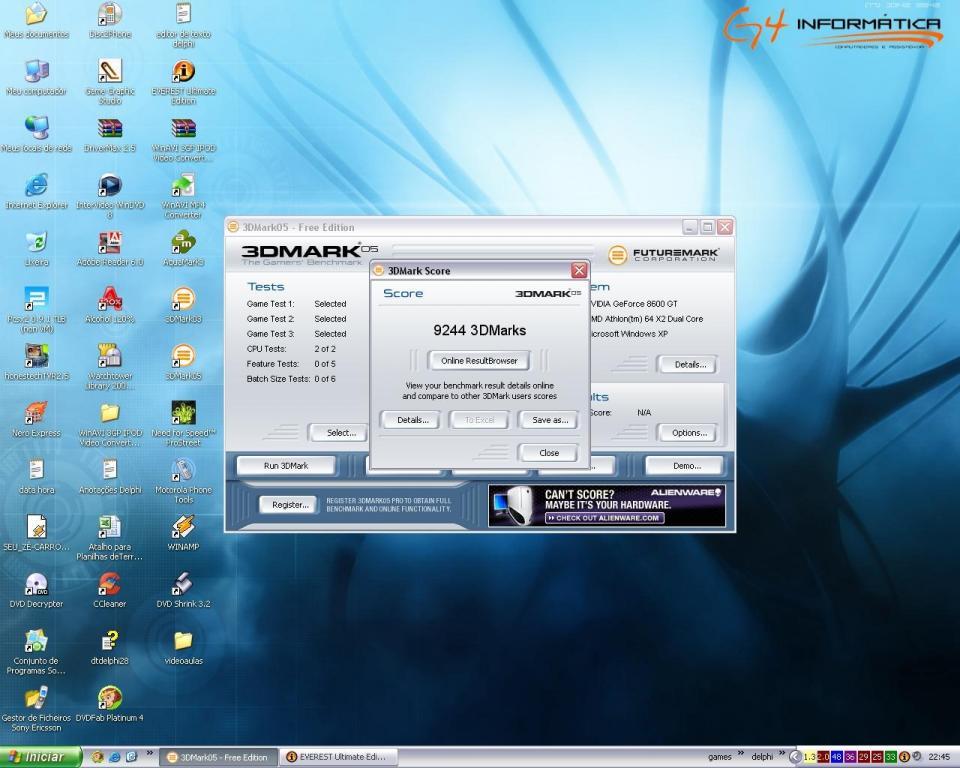Select the WINAMP desktop icon
The width and height of the screenshot is (960, 768).
click(183, 533)
